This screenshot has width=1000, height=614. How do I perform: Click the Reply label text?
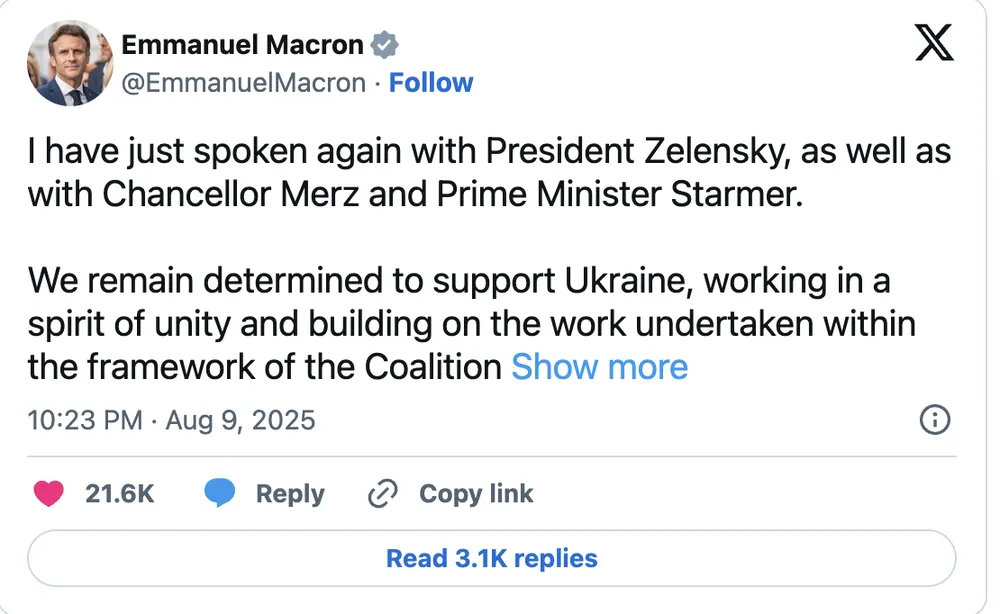click(290, 493)
